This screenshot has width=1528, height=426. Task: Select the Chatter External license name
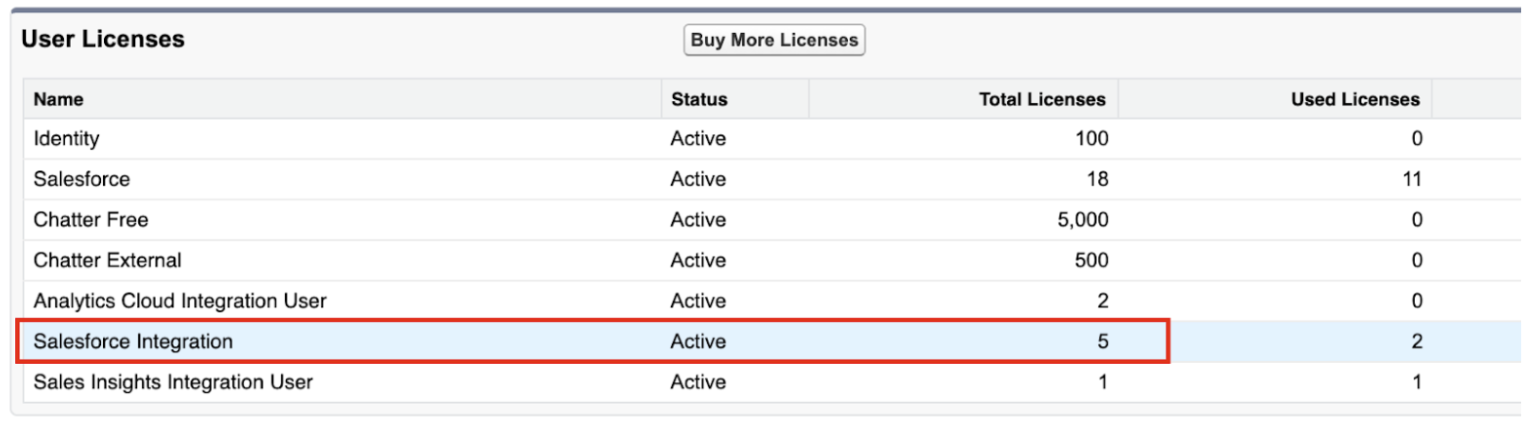pyautogui.click(x=108, y=260)
